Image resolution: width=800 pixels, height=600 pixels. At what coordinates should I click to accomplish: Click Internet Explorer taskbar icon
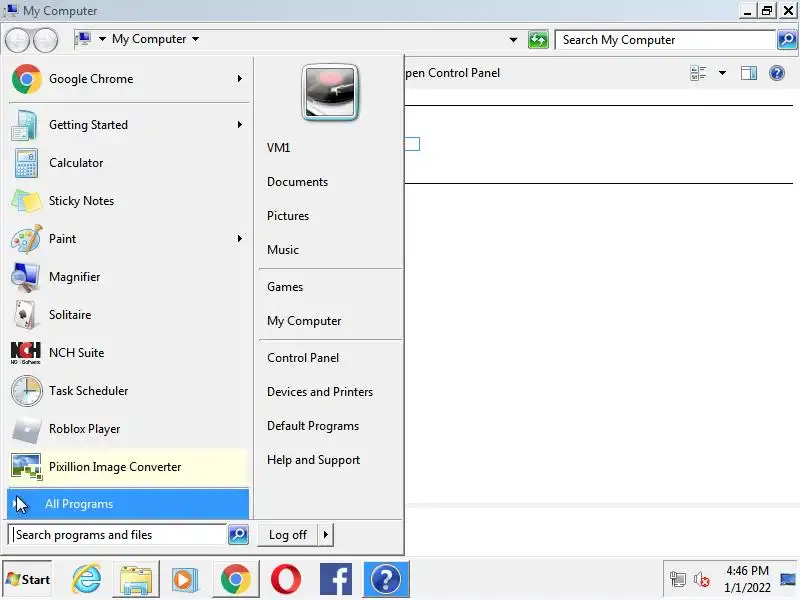coord(87,579)
